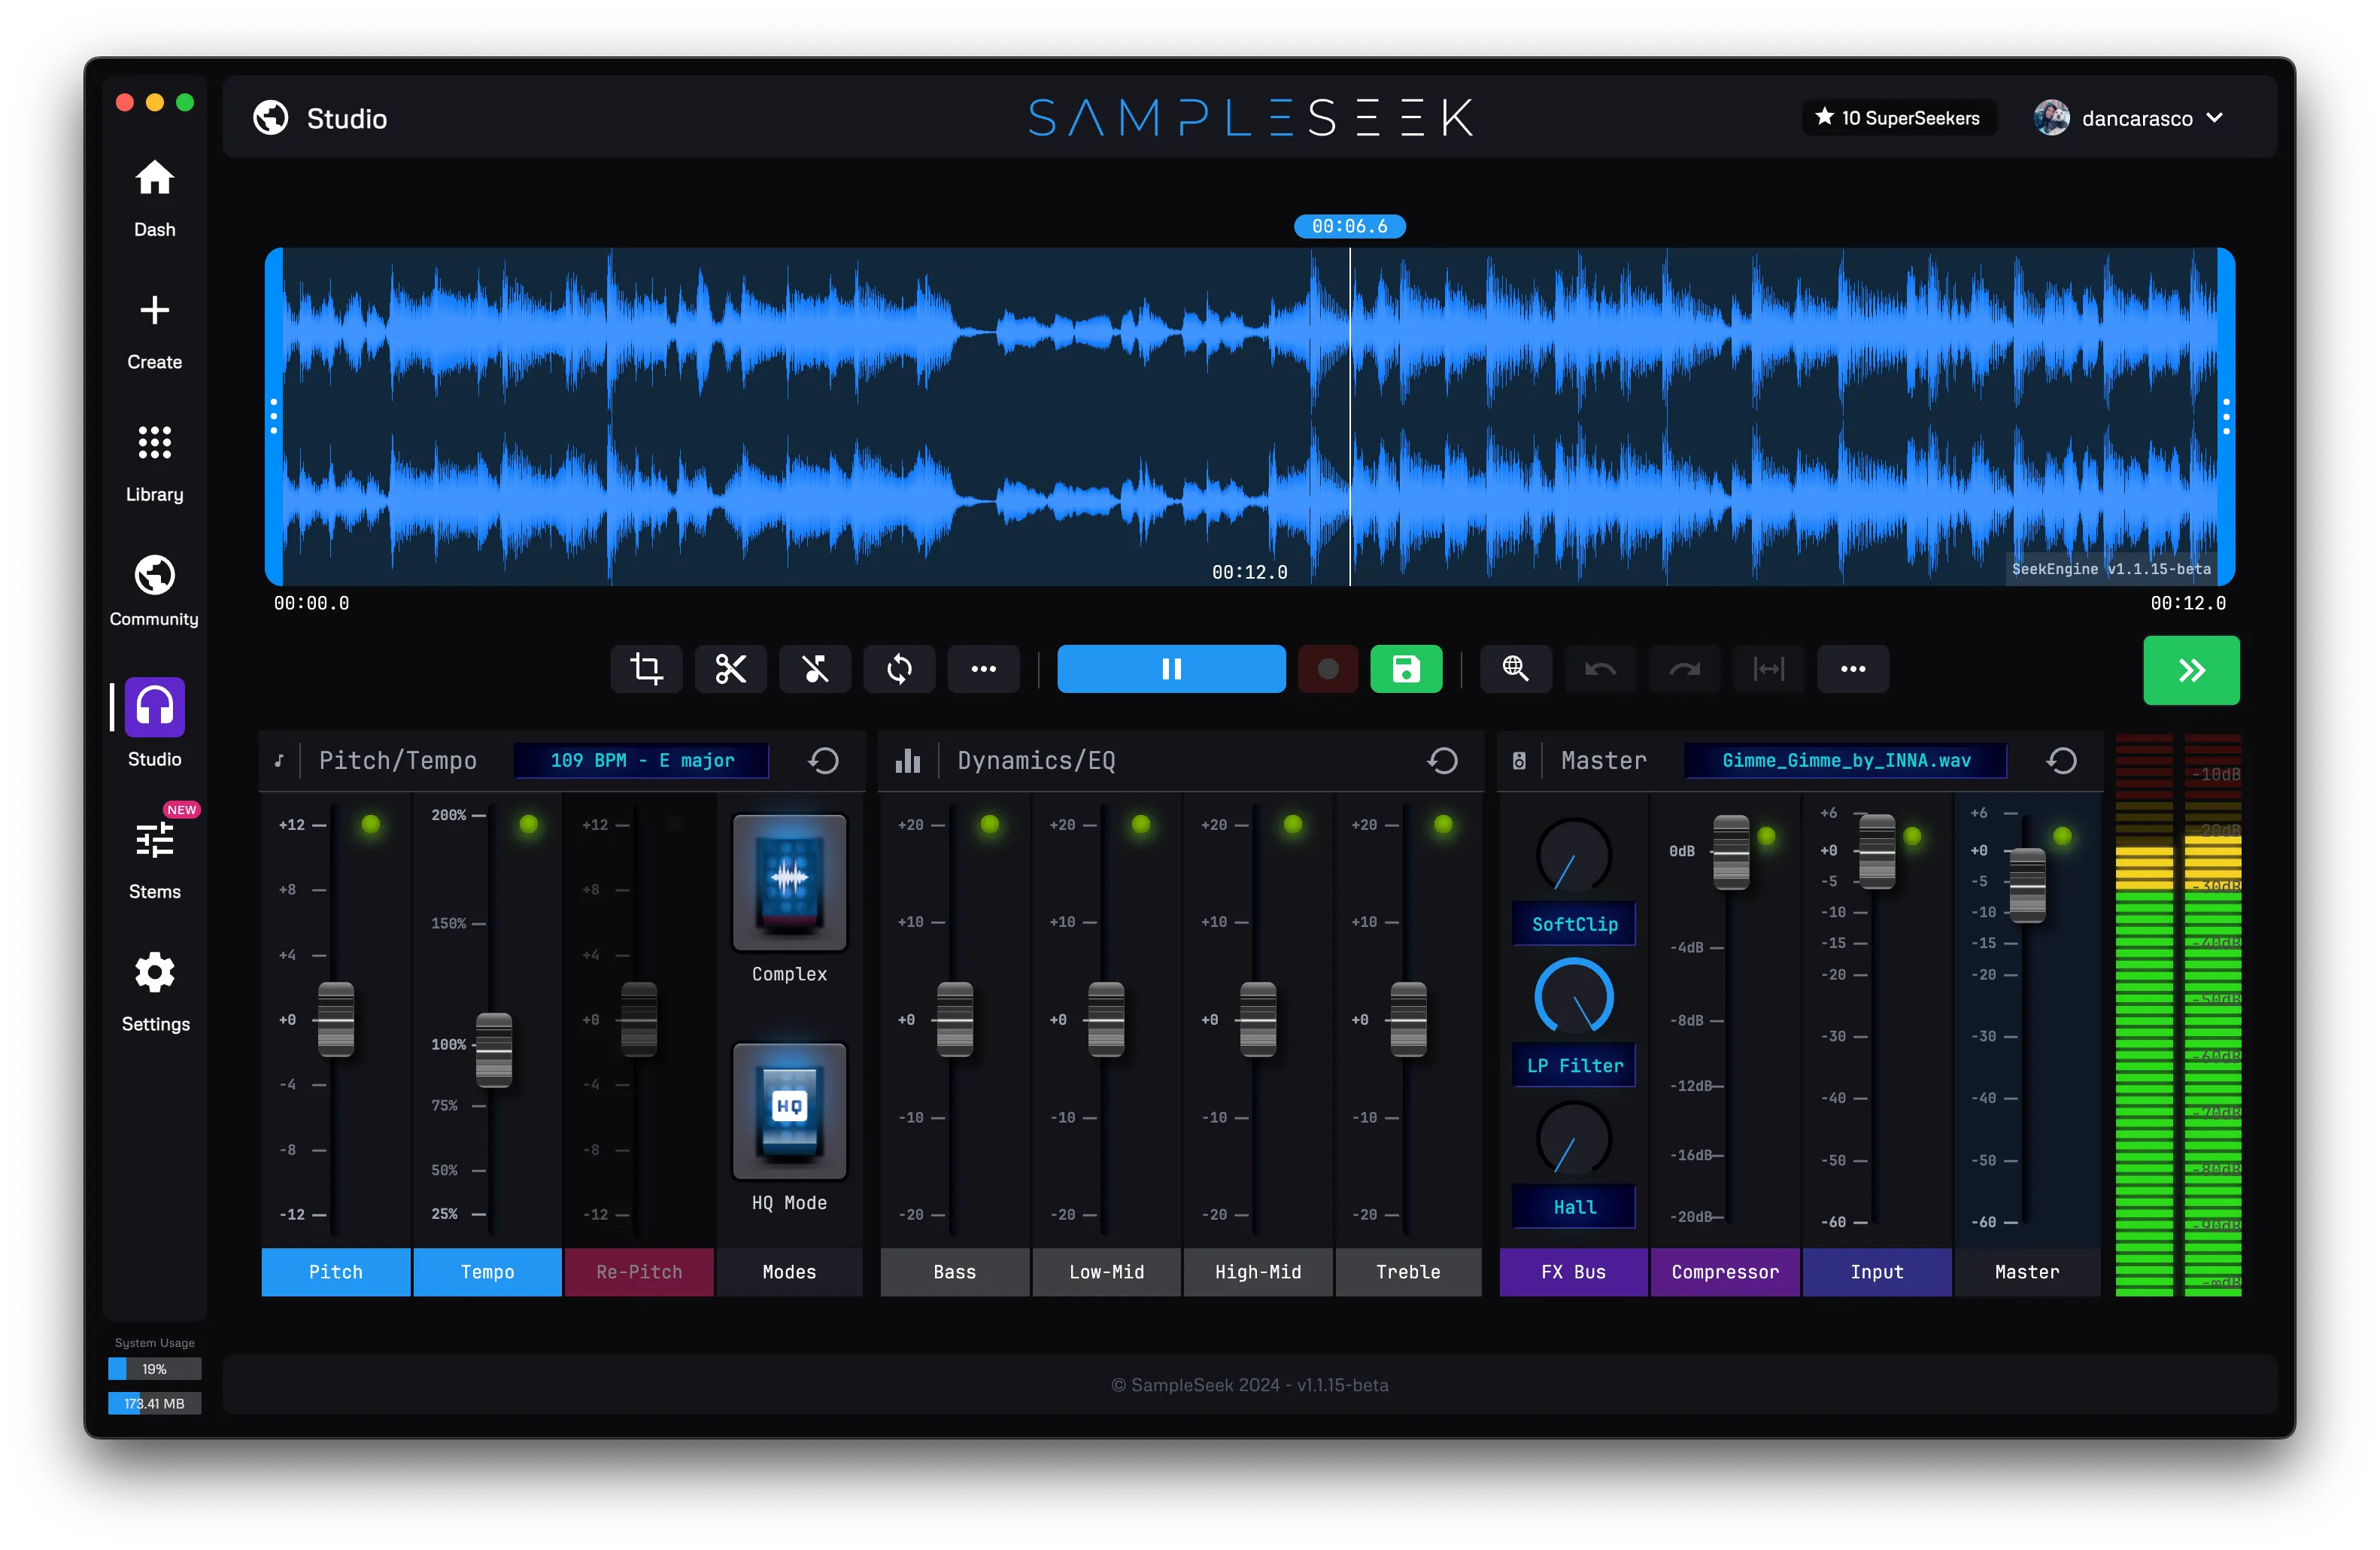
Task: Click the crossed-out scissors trim tool
Action: (x=815, y=669)
